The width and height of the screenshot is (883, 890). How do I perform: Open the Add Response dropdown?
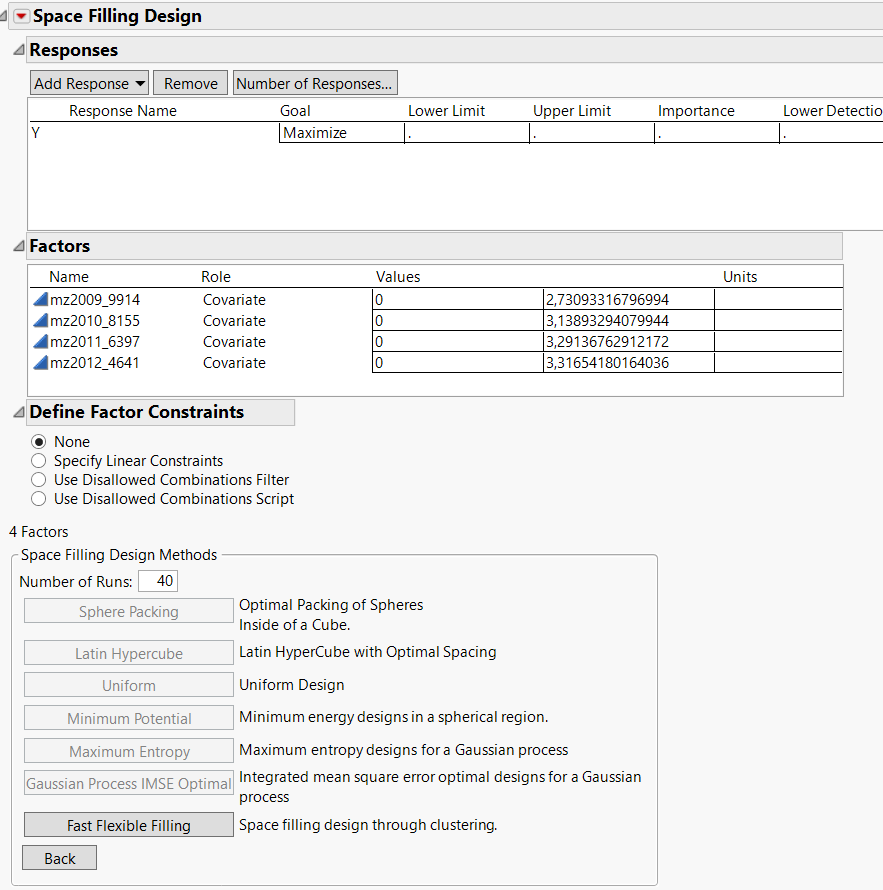coord(88,83)
